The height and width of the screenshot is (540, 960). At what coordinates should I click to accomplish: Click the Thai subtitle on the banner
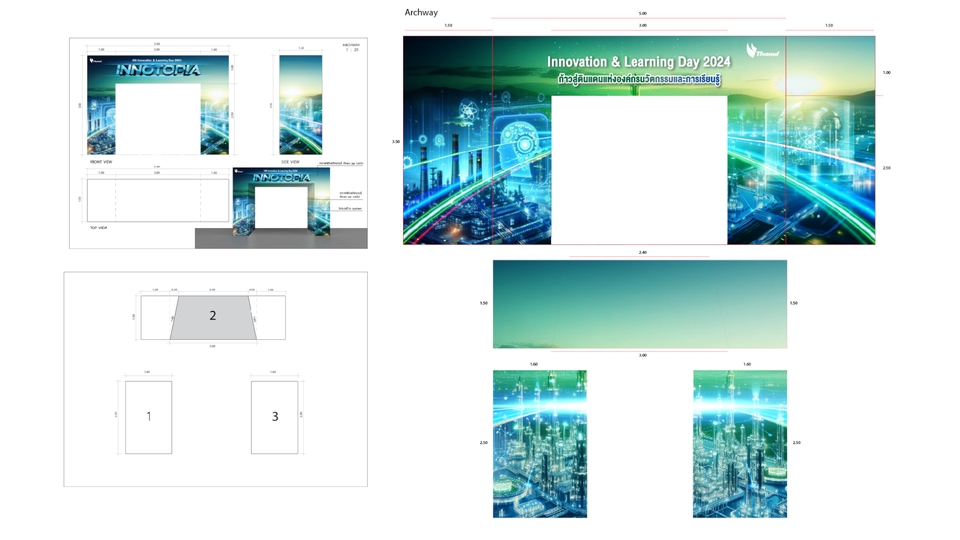click(639, 80)
